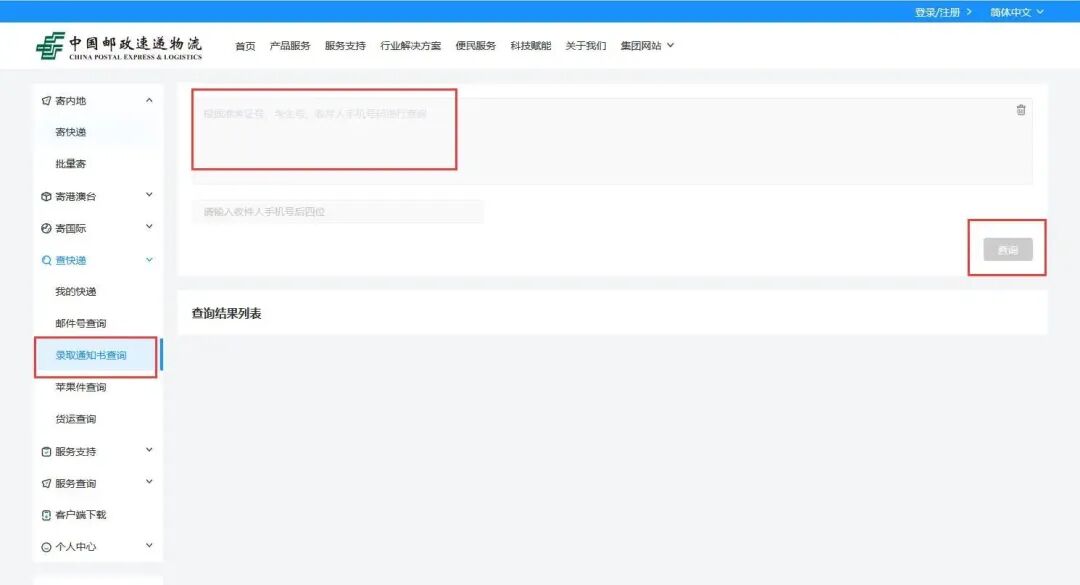This screenshot has width=1080, height=585.
Task: Expand the 个人中心 chevron
Action: pos(149,545)
